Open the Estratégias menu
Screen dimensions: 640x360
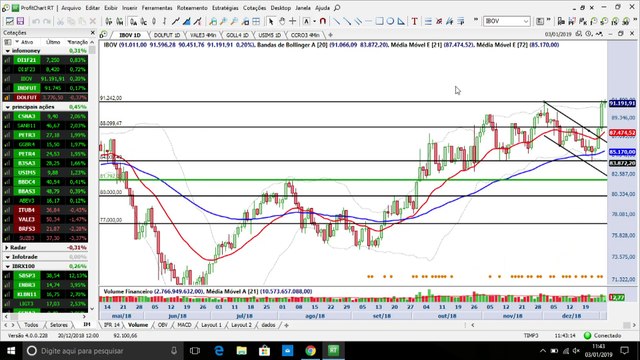(x=225, y=8)
